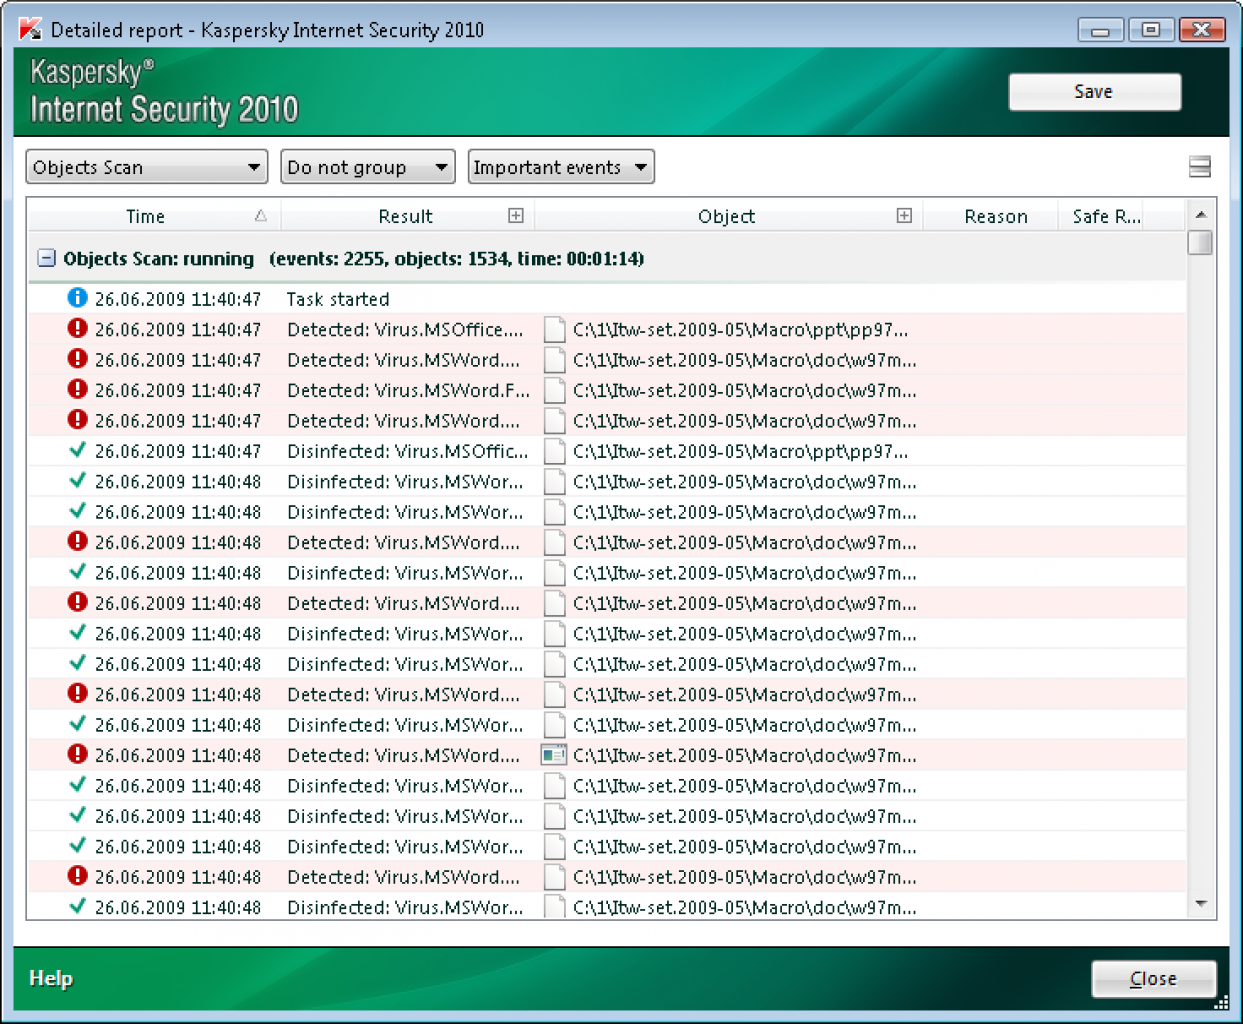This screenshot has height=1024, width=1243.
Task: Click the Safe R... column header
Action: [1106, 216]
